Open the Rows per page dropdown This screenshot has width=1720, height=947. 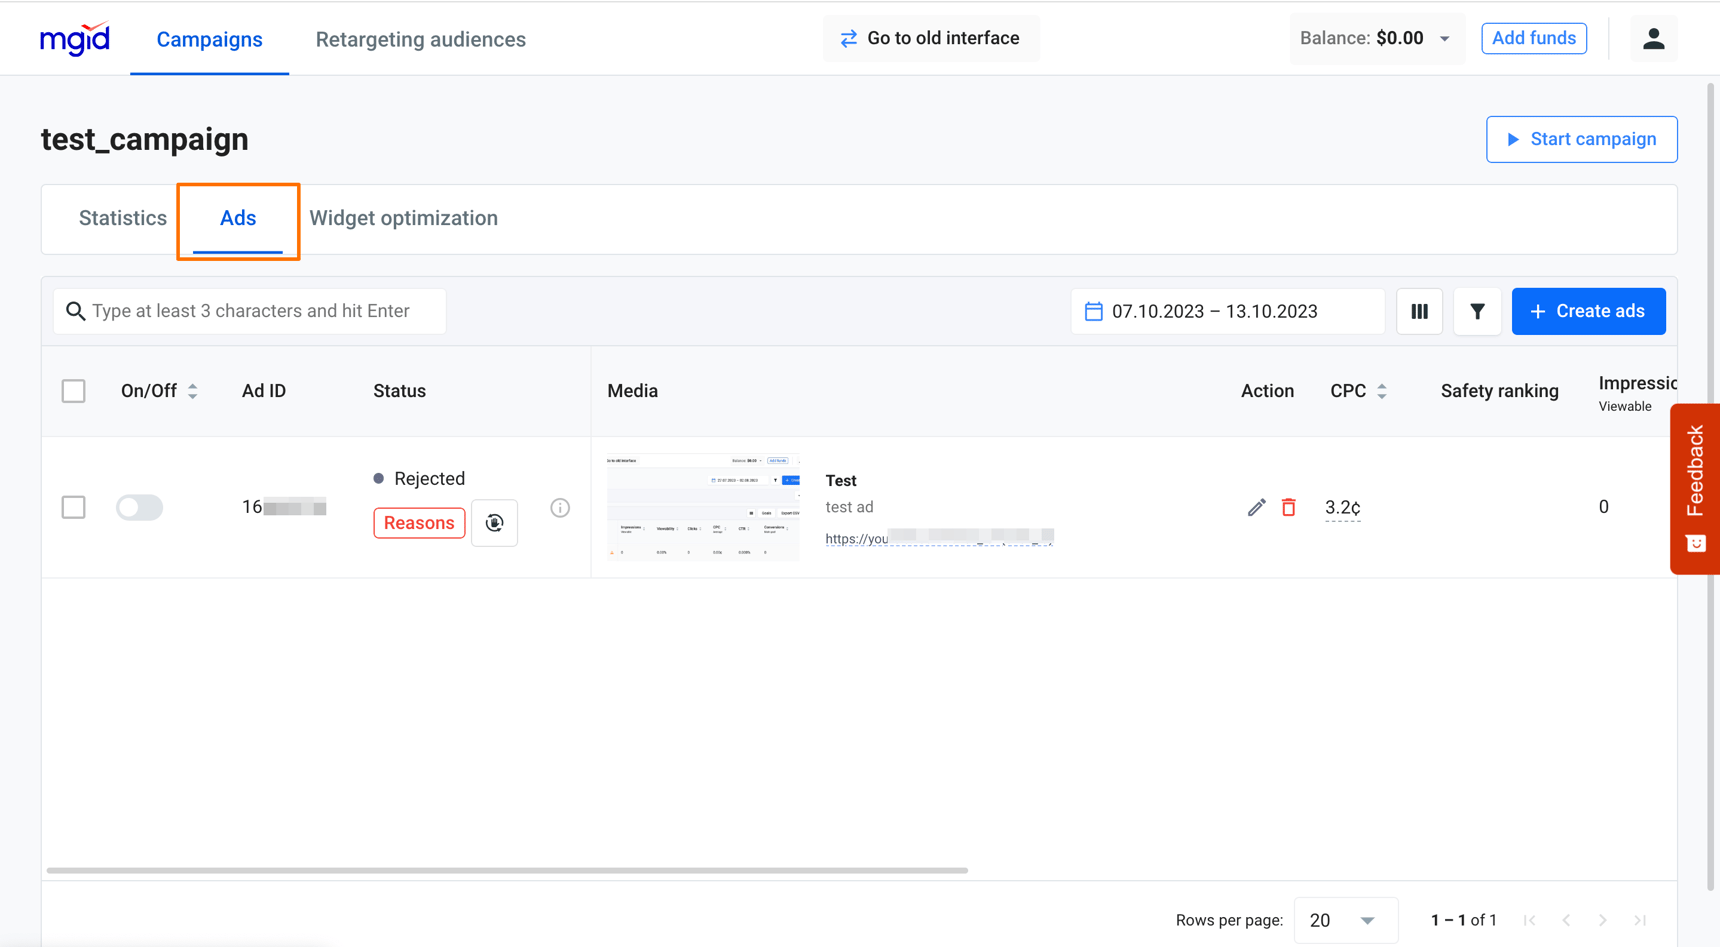click(x=1346, y=919)
